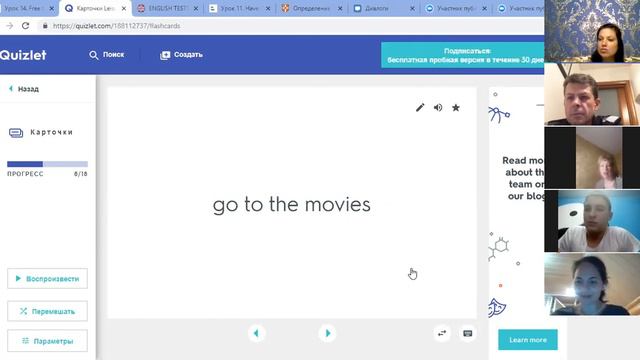
Task: Flip the card showing go to the movies
Action: click(x=291, y=204)
